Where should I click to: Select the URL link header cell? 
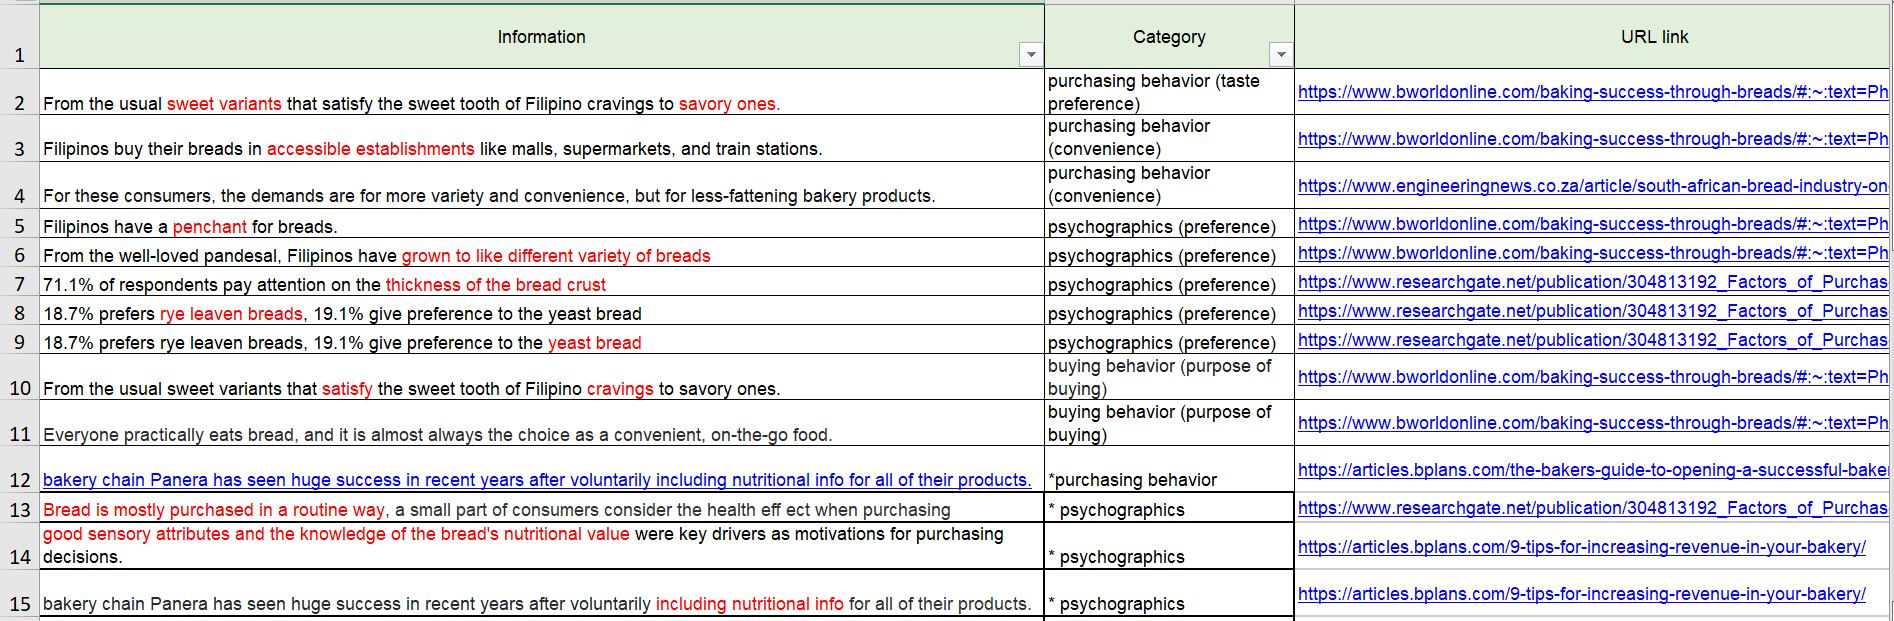coord(1654,37)
